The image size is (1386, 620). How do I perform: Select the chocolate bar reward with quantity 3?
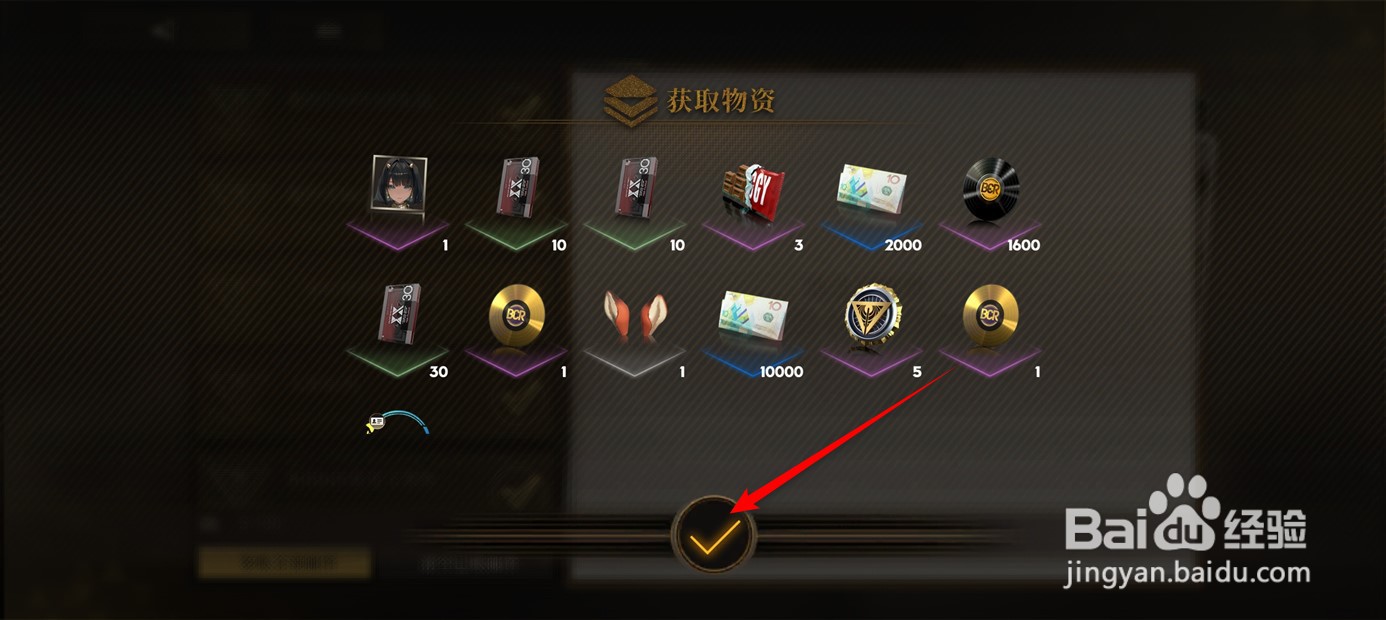[x=755, y=192]
